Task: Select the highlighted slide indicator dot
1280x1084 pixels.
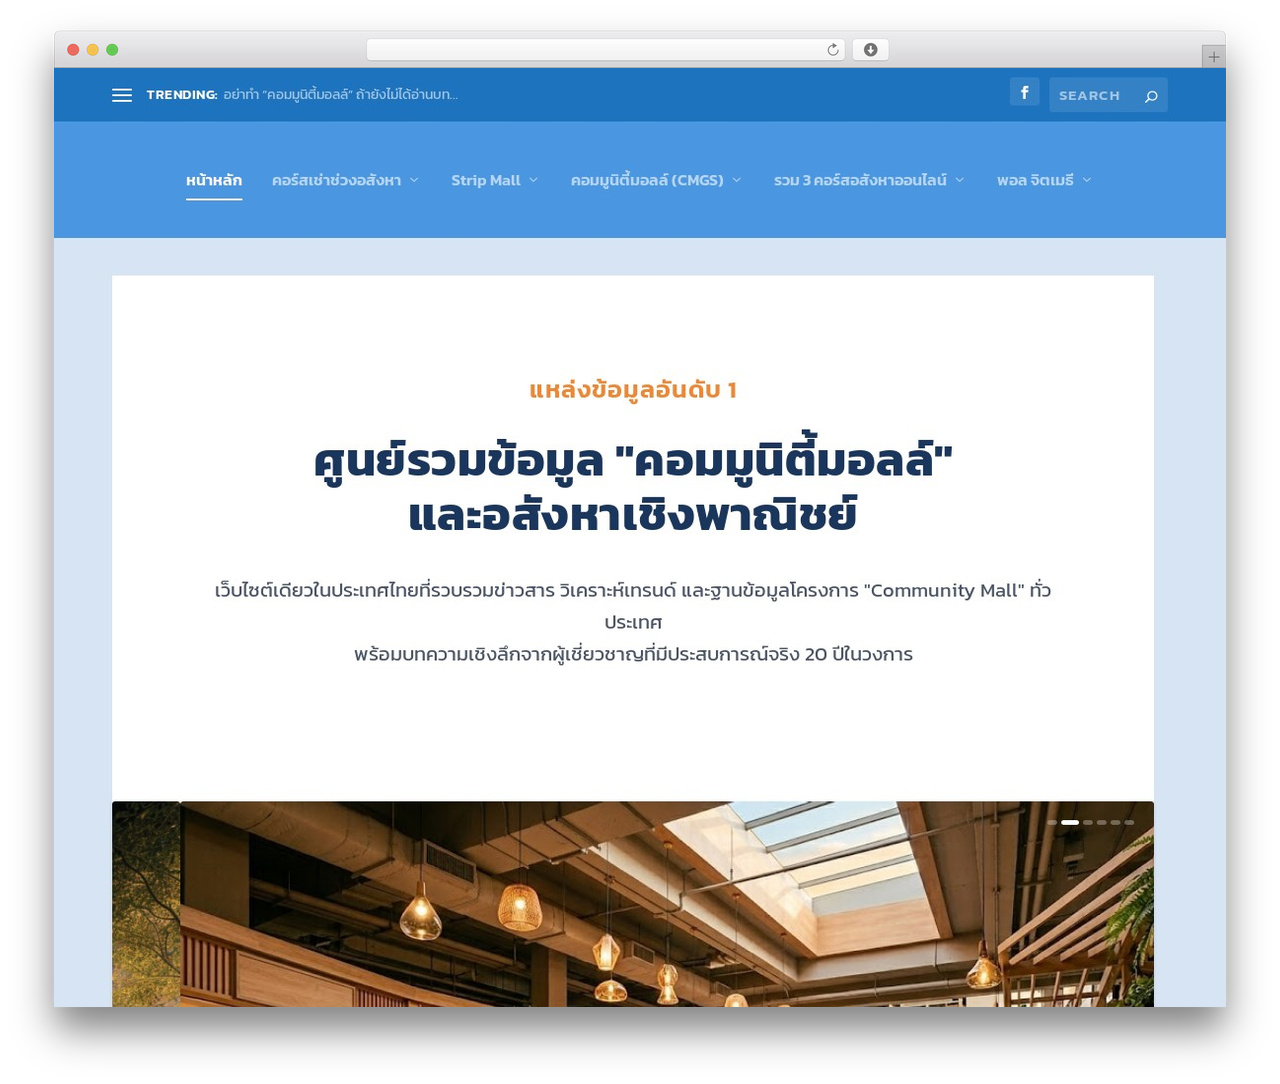Action: point(1070,822)
